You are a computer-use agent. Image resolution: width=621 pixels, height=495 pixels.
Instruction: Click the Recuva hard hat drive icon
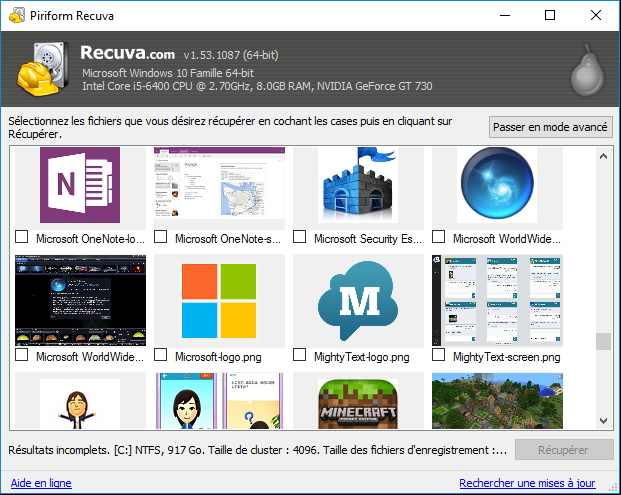(43, 69)
